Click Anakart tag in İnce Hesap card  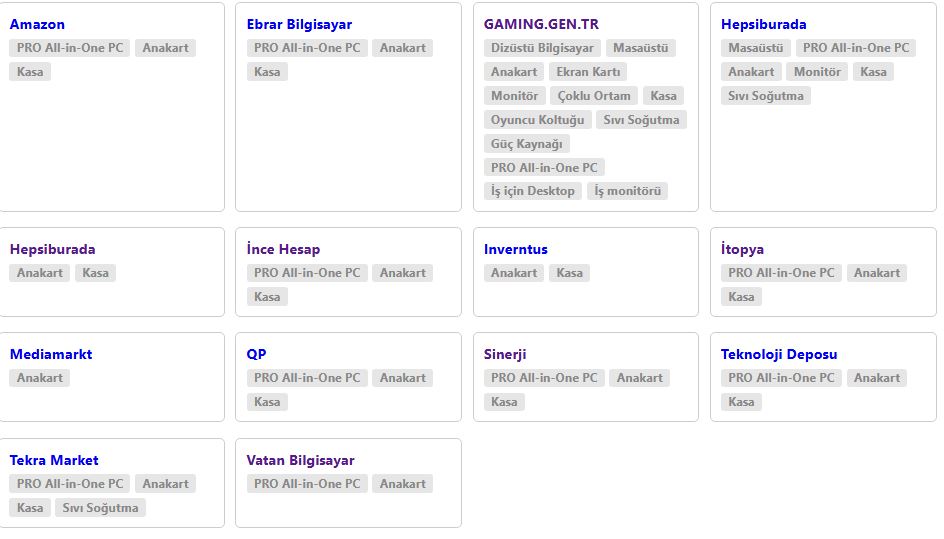403,273
